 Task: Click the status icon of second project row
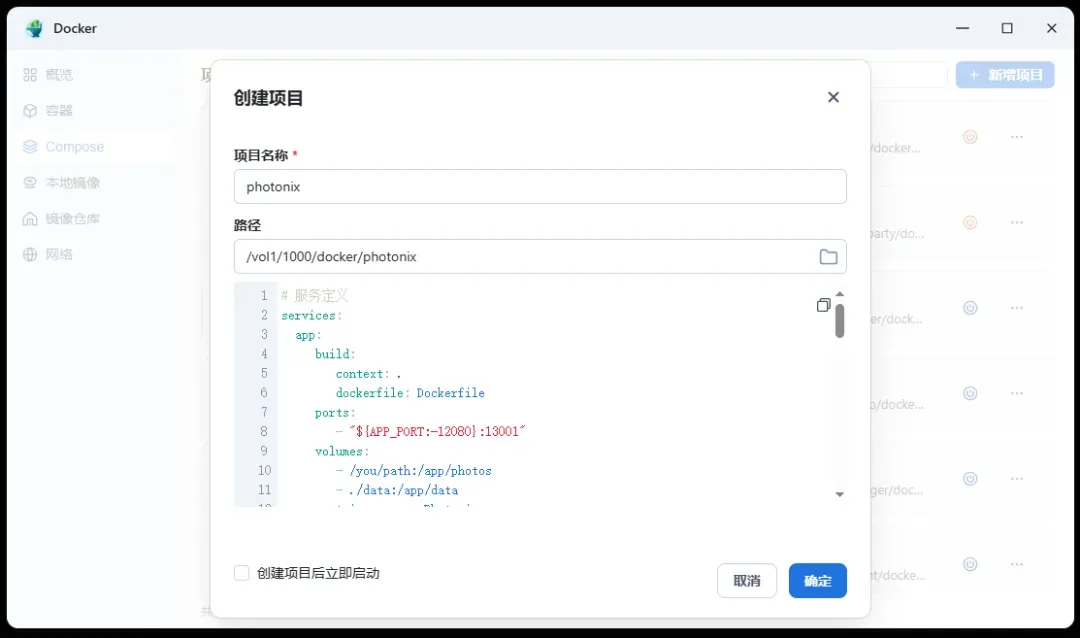969,222
